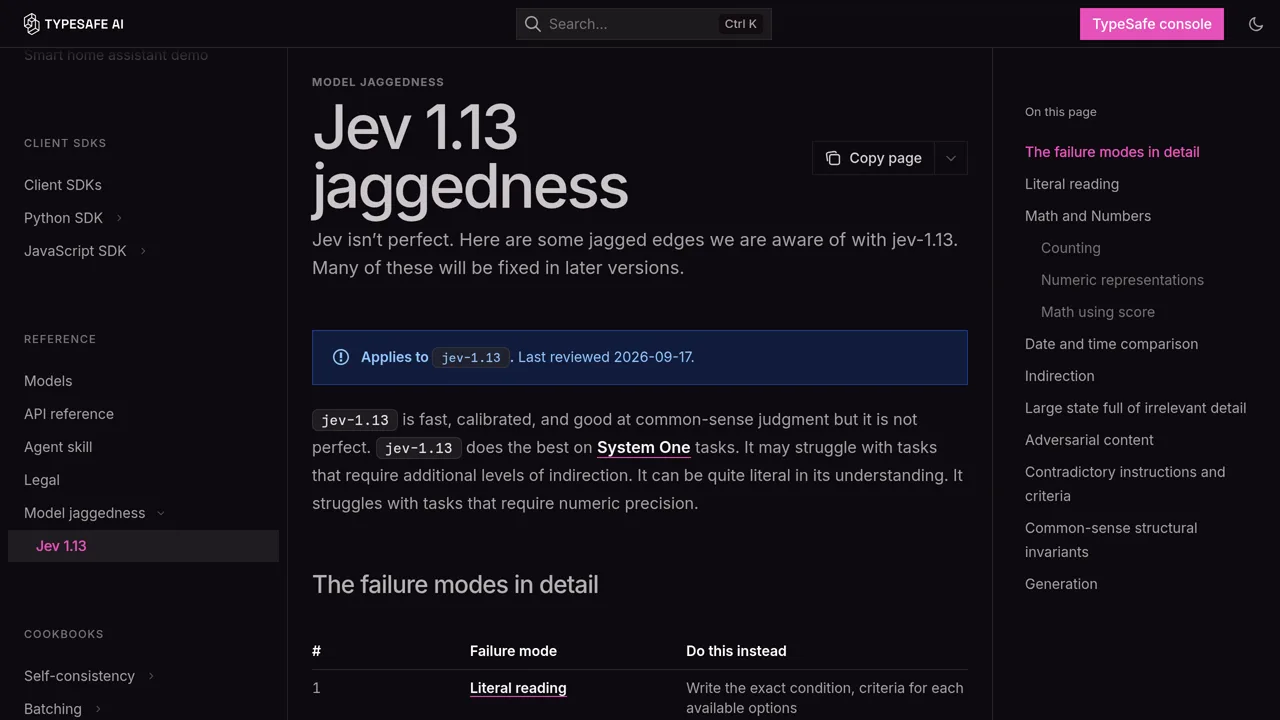Follow the System One link

click(x=644, y=447)
